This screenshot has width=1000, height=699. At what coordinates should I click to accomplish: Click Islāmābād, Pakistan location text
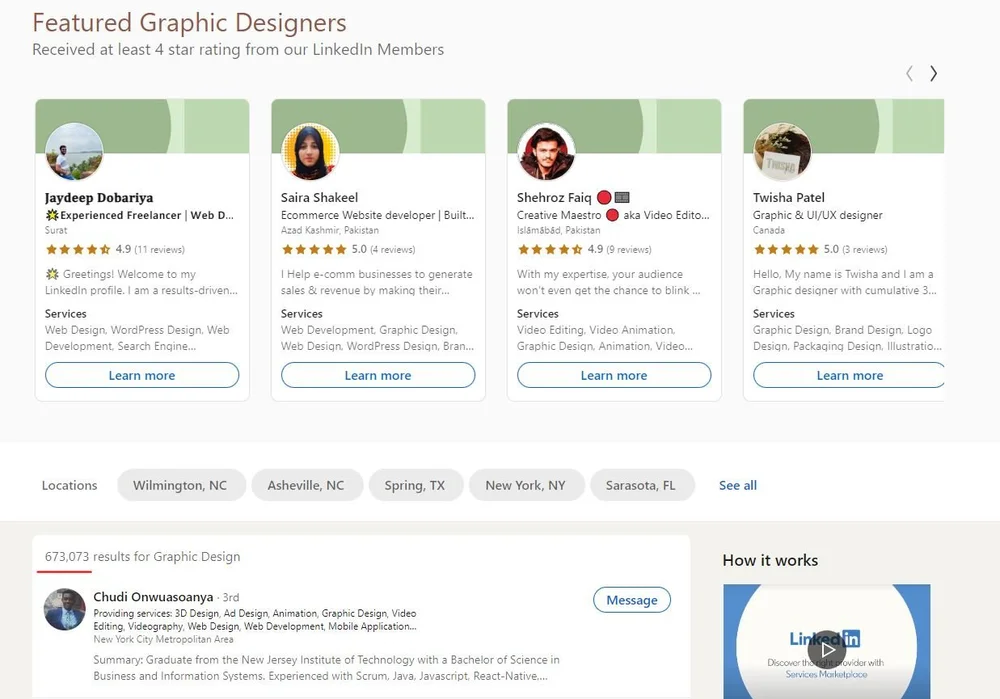[559, 230]
